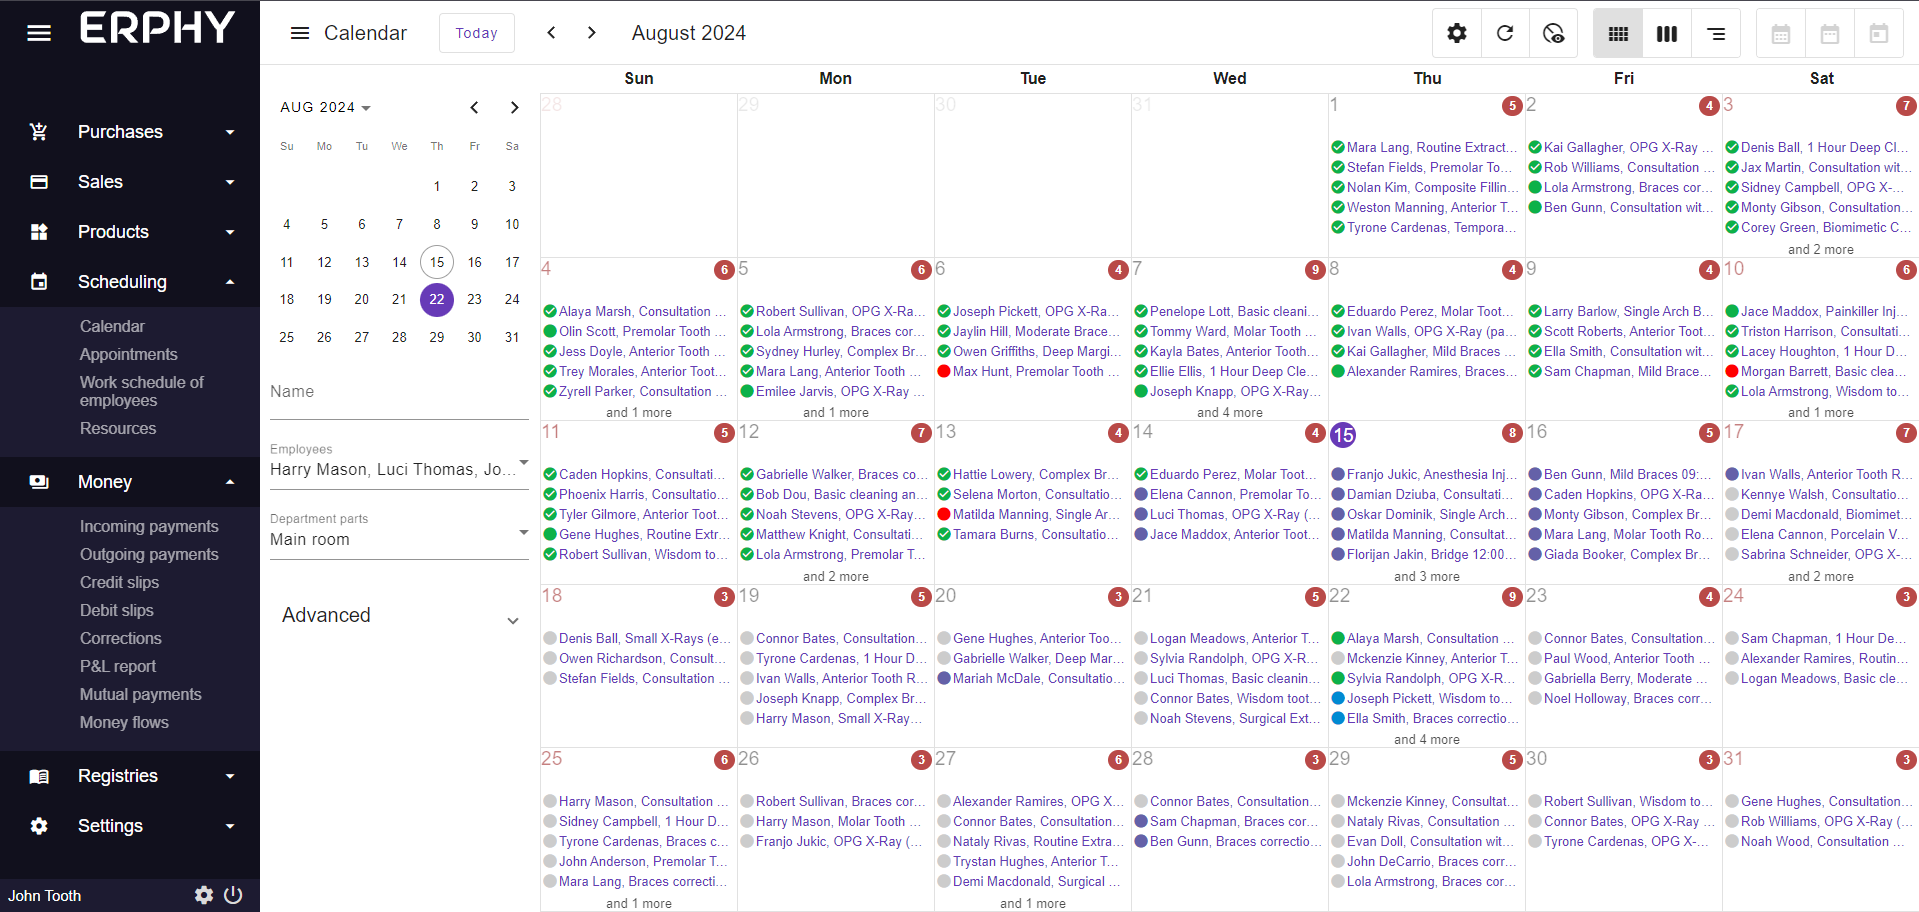The height and width of the screenshot is (912, 1919).
Task: Open Calendar under Scheduling
Action: tap(112, 326)
